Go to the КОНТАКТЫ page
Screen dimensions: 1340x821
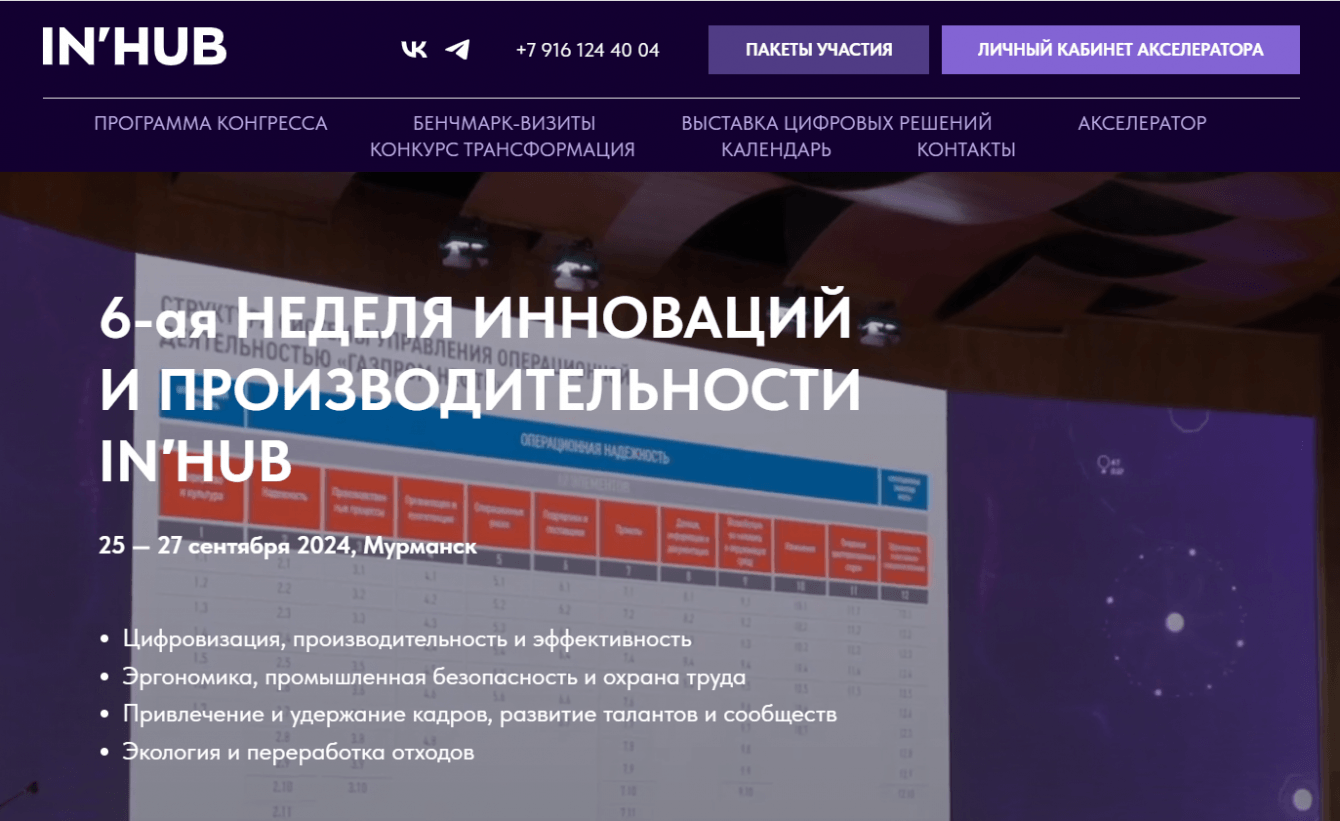[x=966, y=150]
